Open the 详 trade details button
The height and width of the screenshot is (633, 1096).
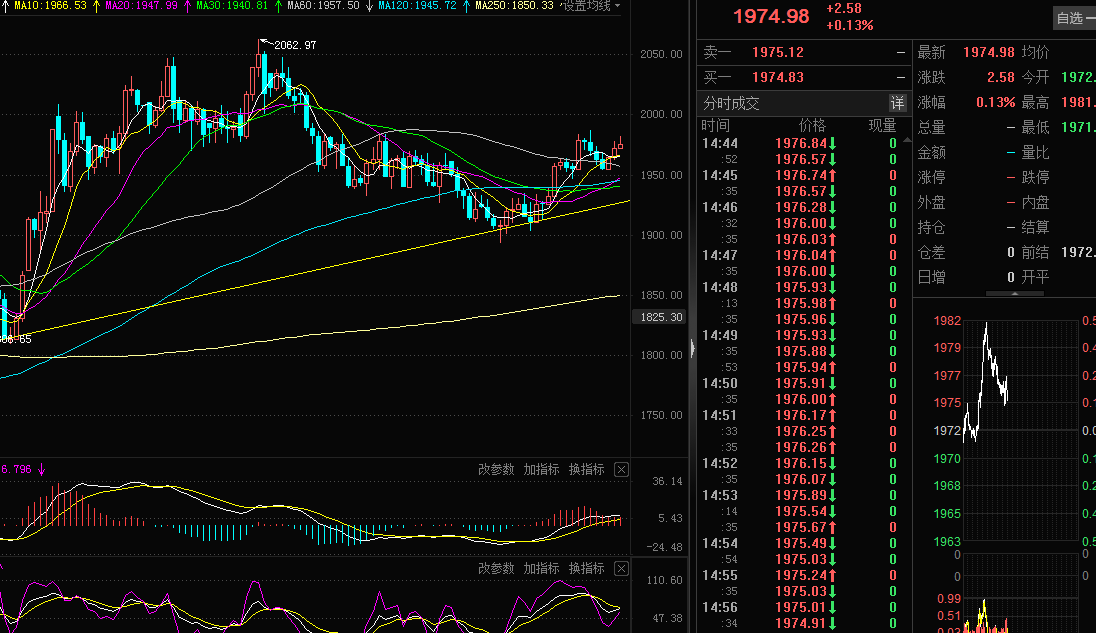(897, 103)
